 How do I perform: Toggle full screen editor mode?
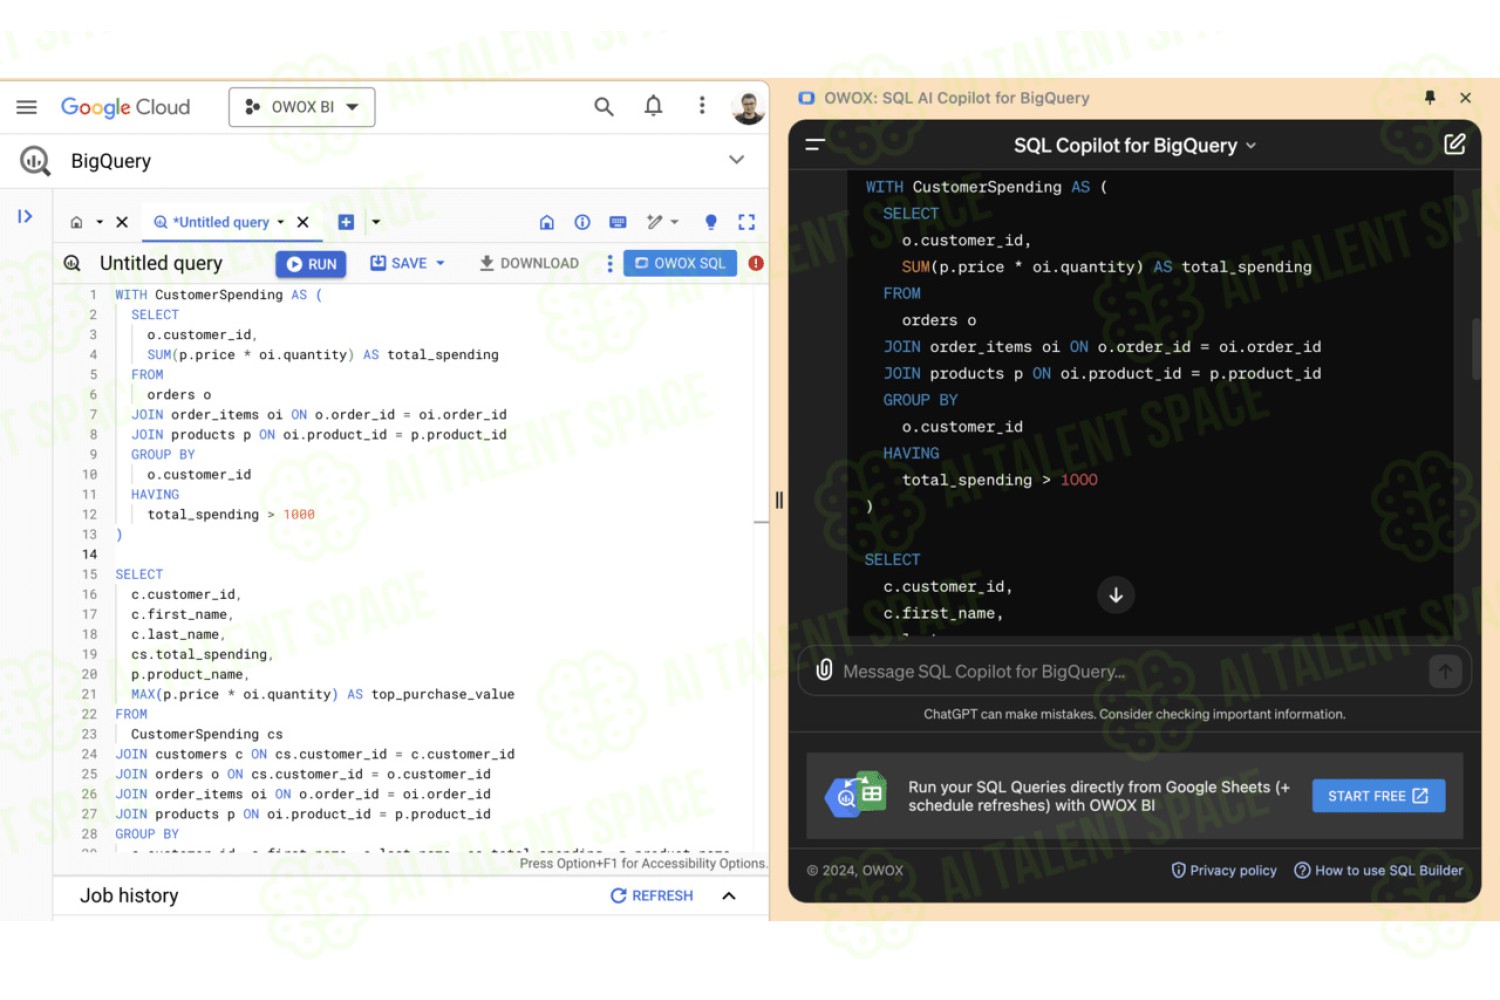coord(747,222)
